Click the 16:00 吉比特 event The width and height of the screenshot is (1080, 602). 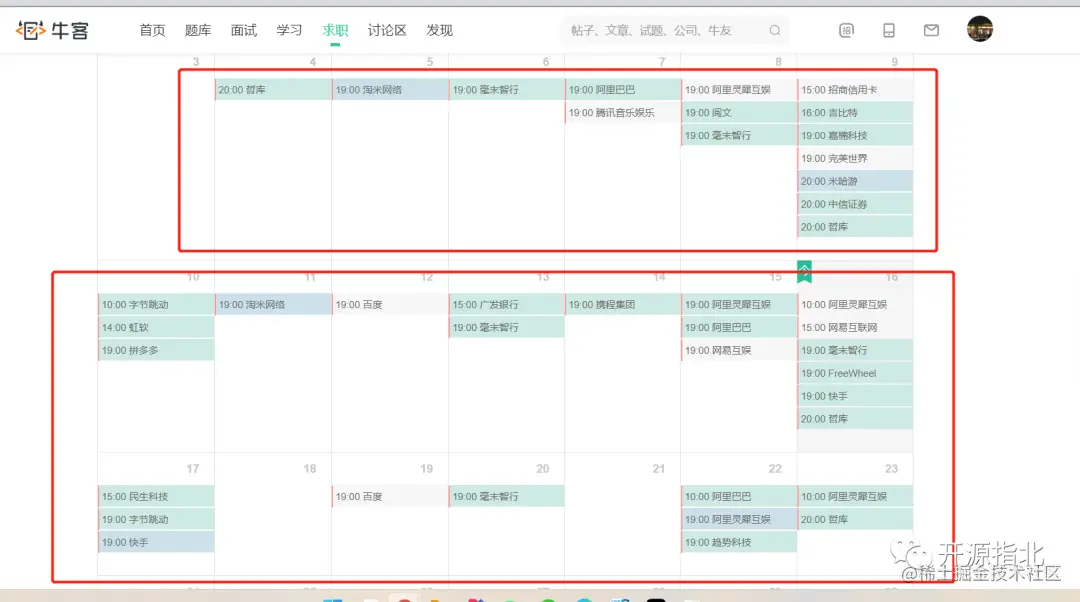[855, 112]
